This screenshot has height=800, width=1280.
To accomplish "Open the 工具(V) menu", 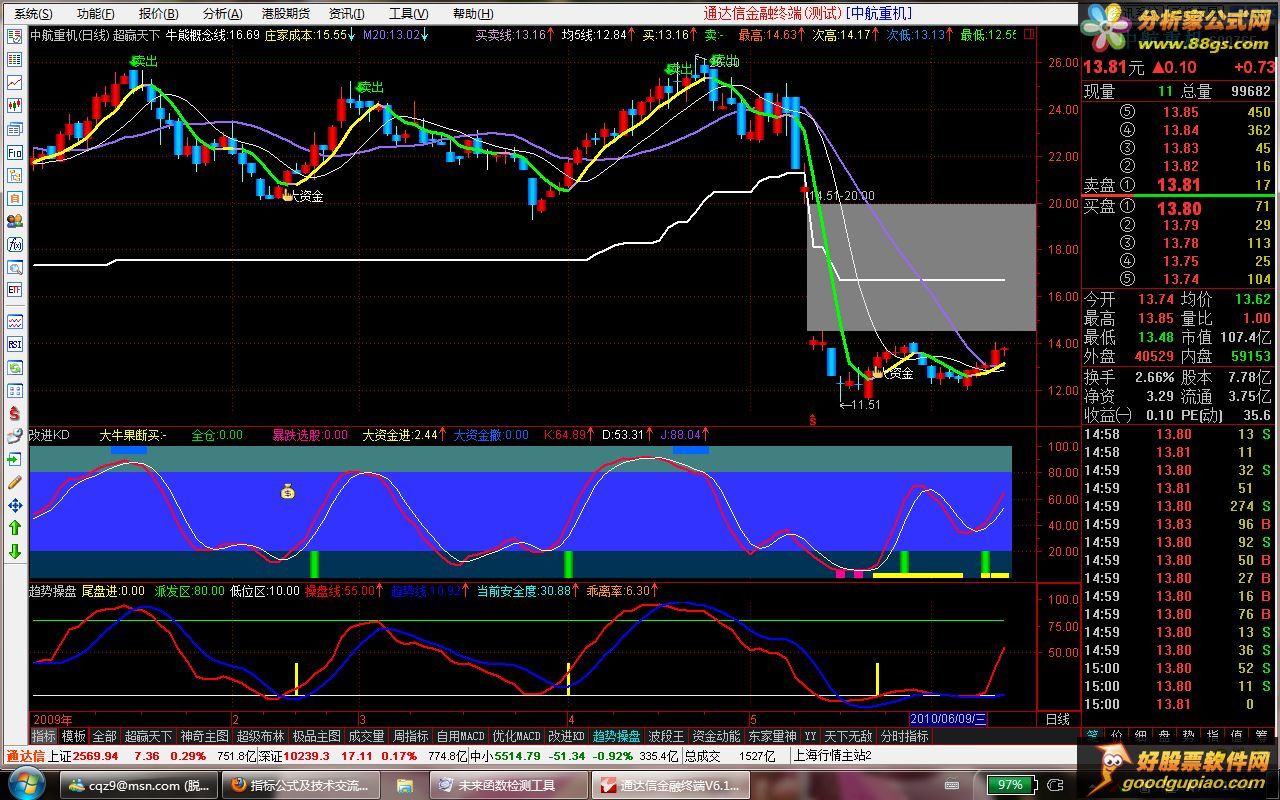I will 408,14.
